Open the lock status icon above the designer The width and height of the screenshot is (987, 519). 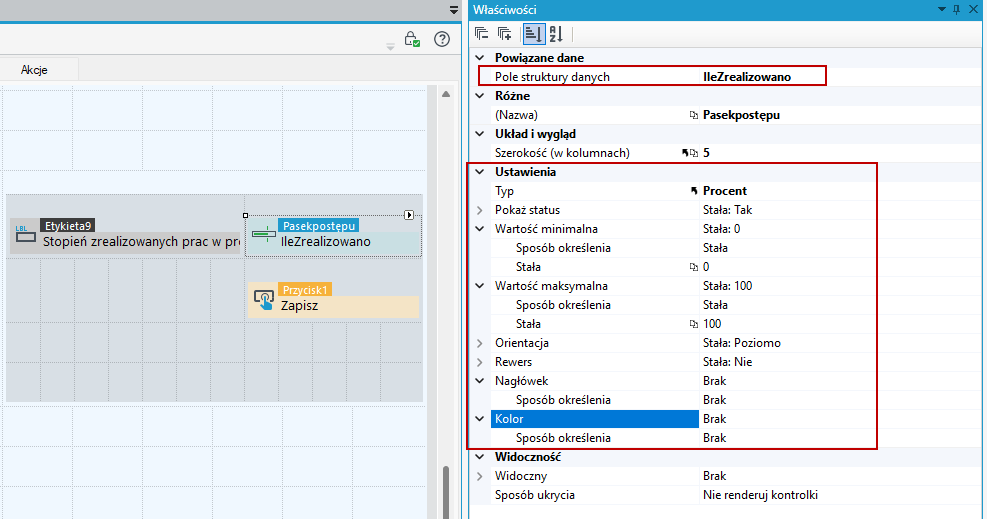pyautogui.click(x=412, y=39)
